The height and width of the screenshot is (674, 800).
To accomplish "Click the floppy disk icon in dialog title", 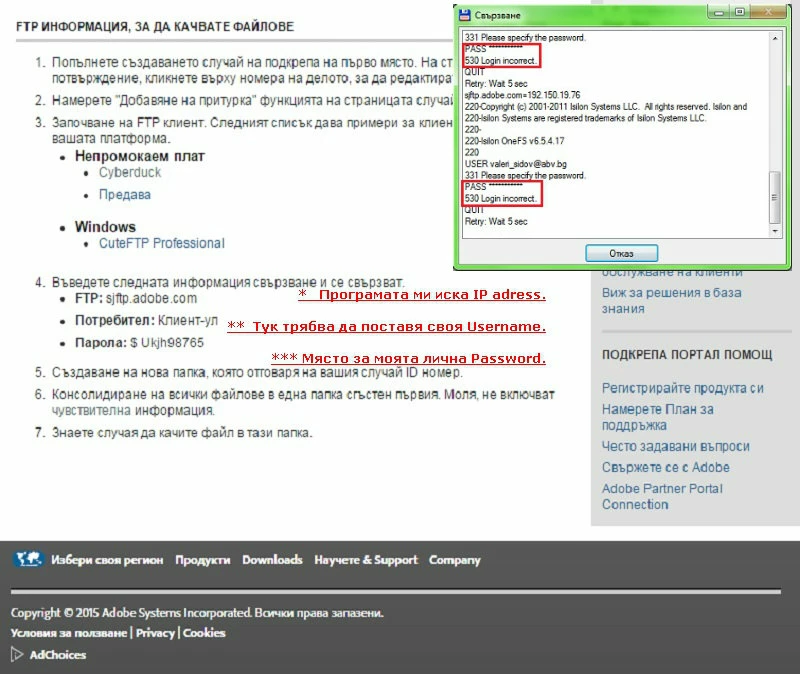I will pos(464,15).
